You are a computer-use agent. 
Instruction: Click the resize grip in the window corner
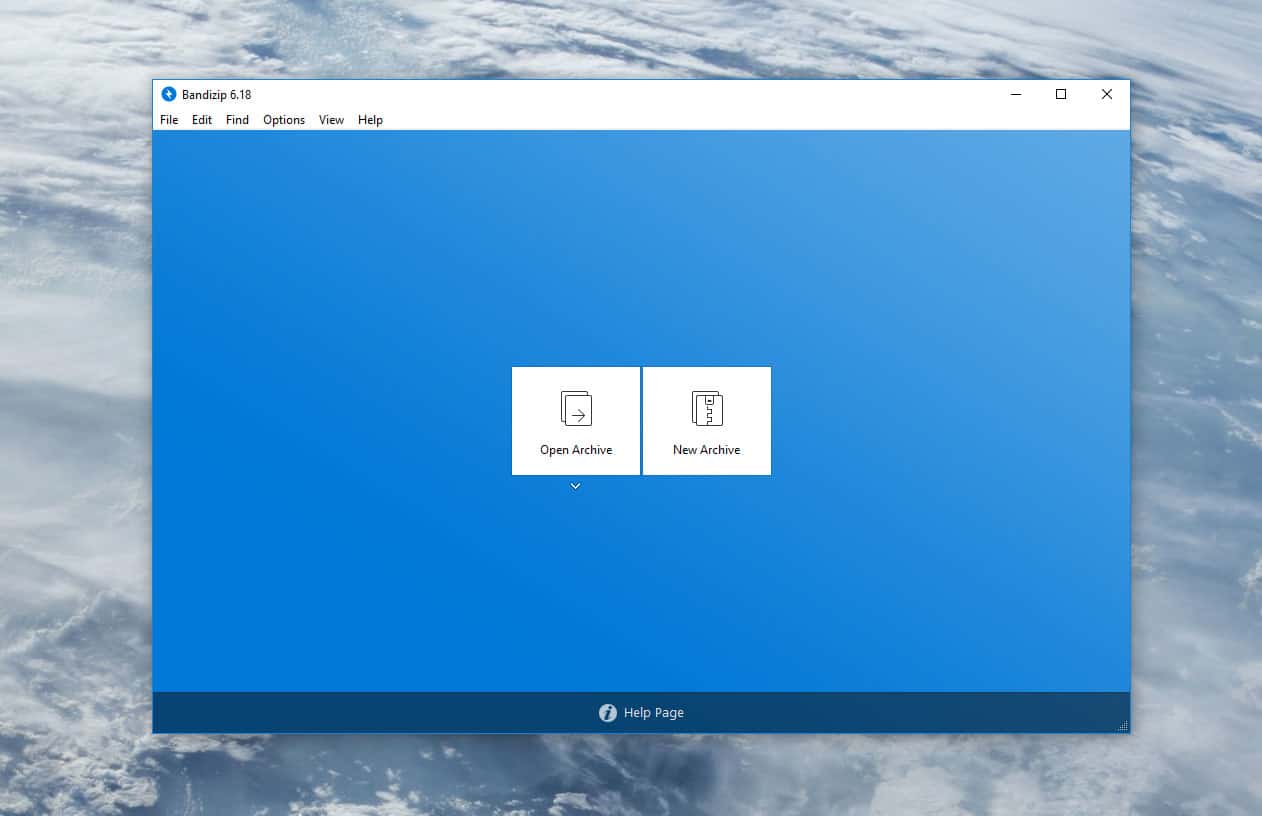coord(1123,726)
